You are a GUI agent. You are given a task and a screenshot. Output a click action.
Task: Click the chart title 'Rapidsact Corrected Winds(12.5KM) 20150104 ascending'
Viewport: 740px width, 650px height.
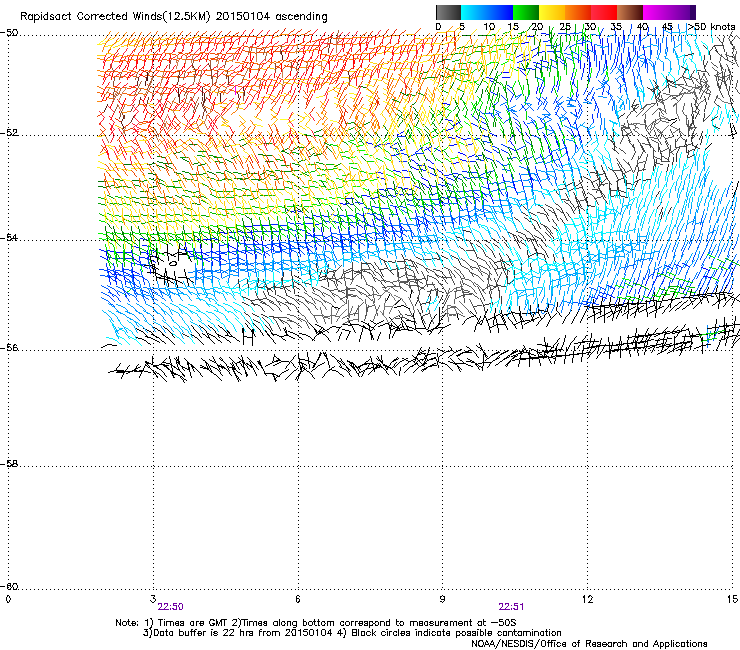point(174,17)
